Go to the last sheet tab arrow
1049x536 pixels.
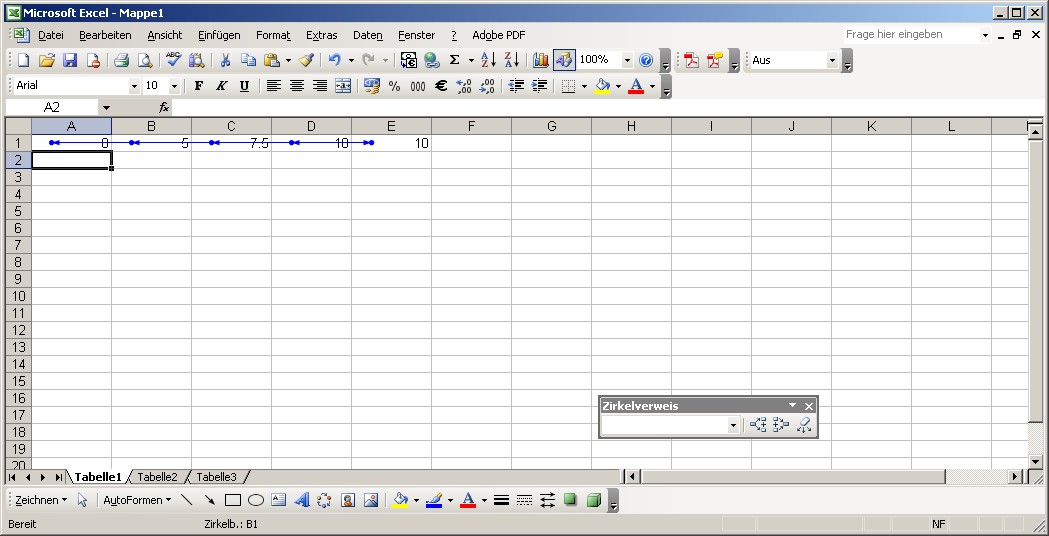[x=59, y=477]
